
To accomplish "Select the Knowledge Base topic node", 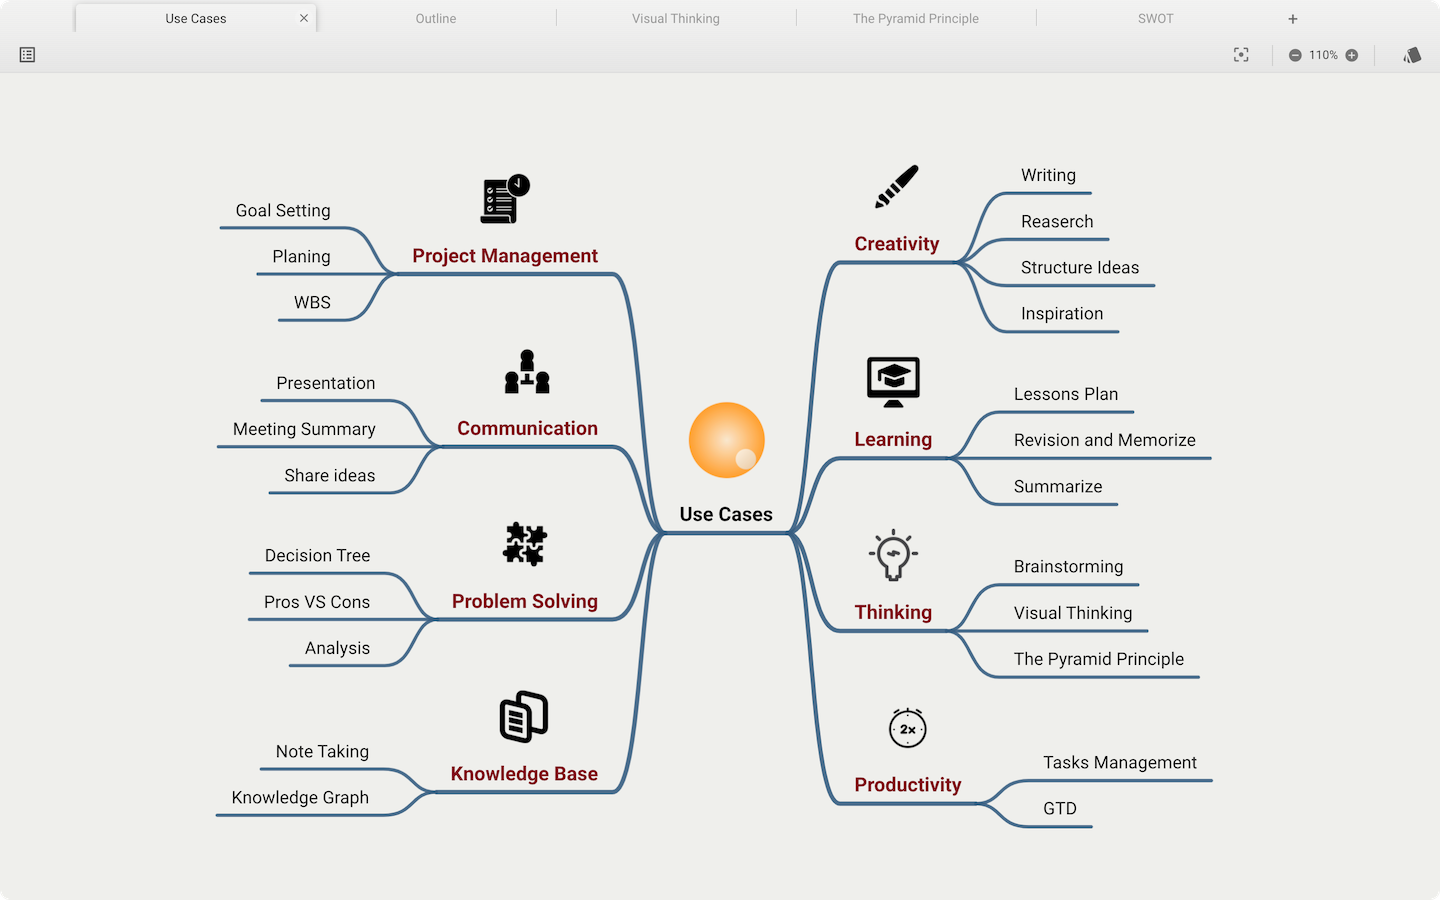I will coord(524,774).
